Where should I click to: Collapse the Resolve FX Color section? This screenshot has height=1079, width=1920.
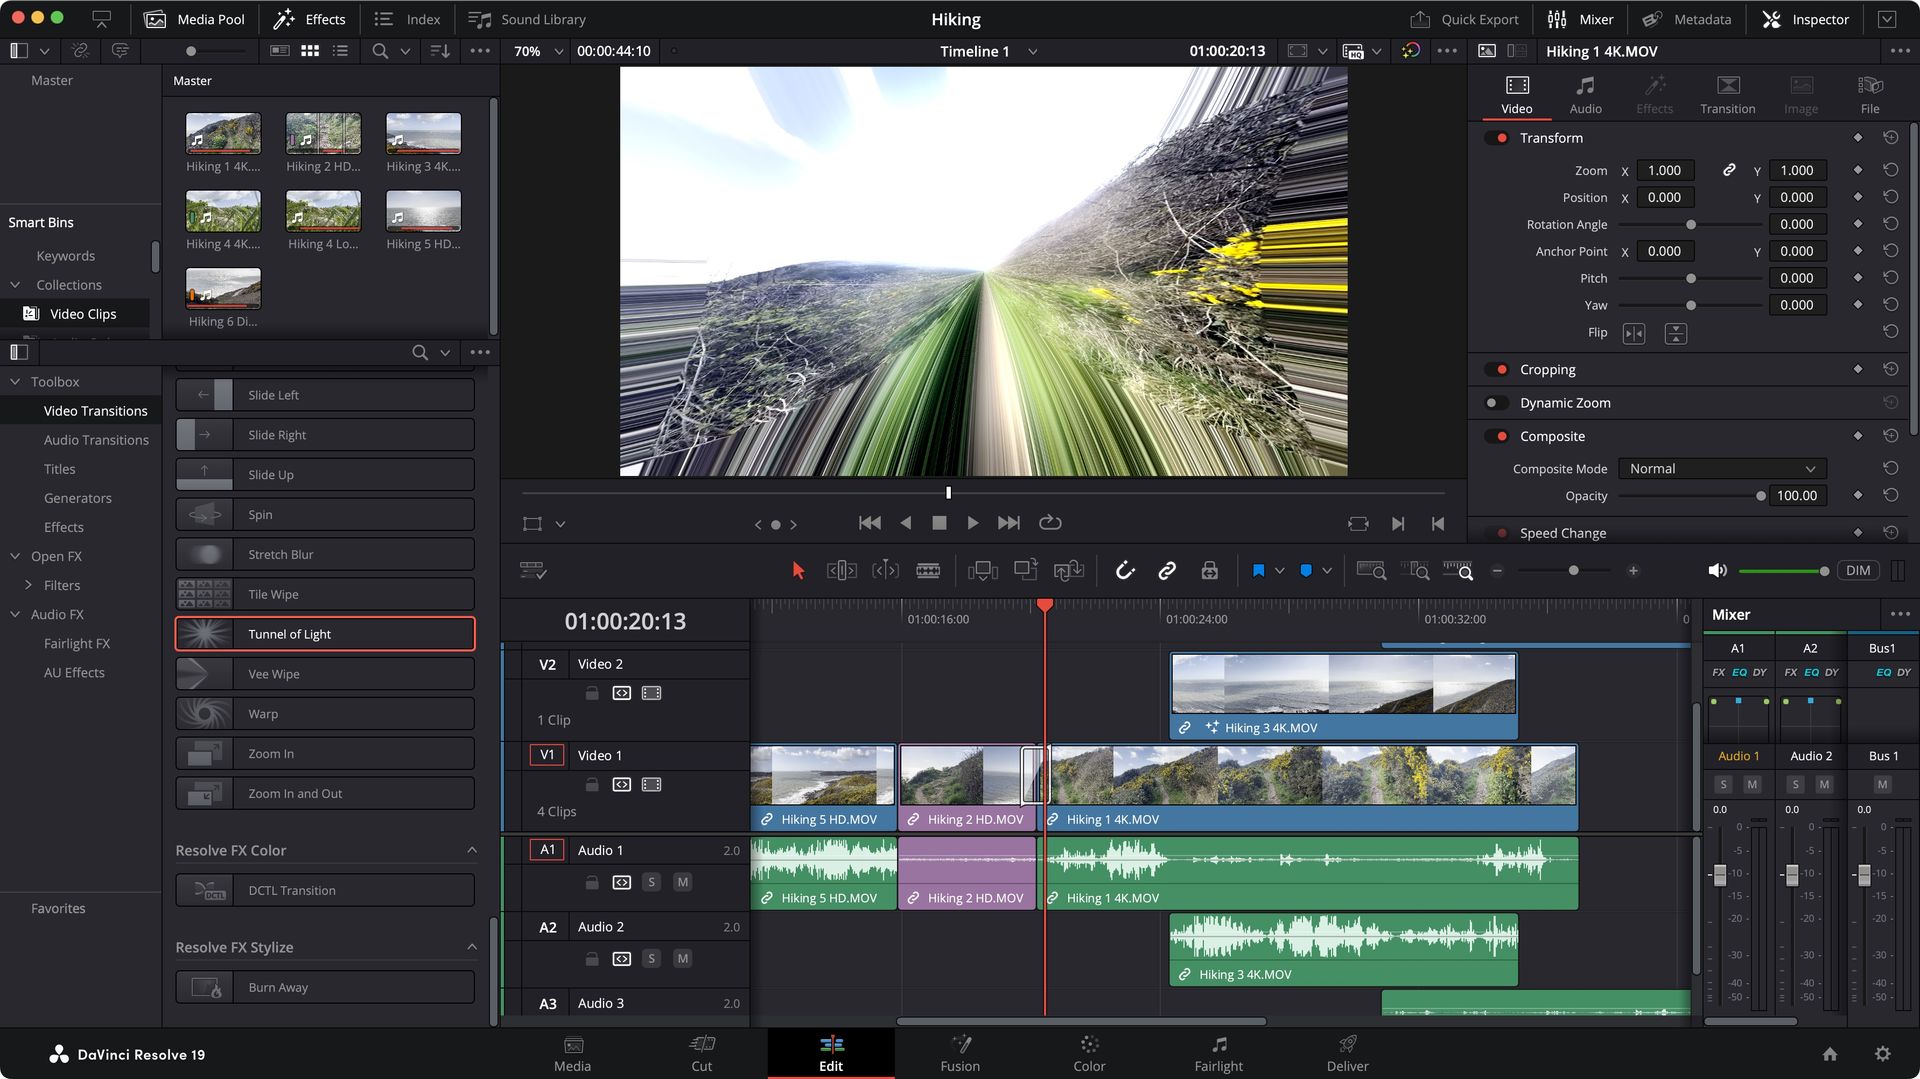tap(471, 850)
